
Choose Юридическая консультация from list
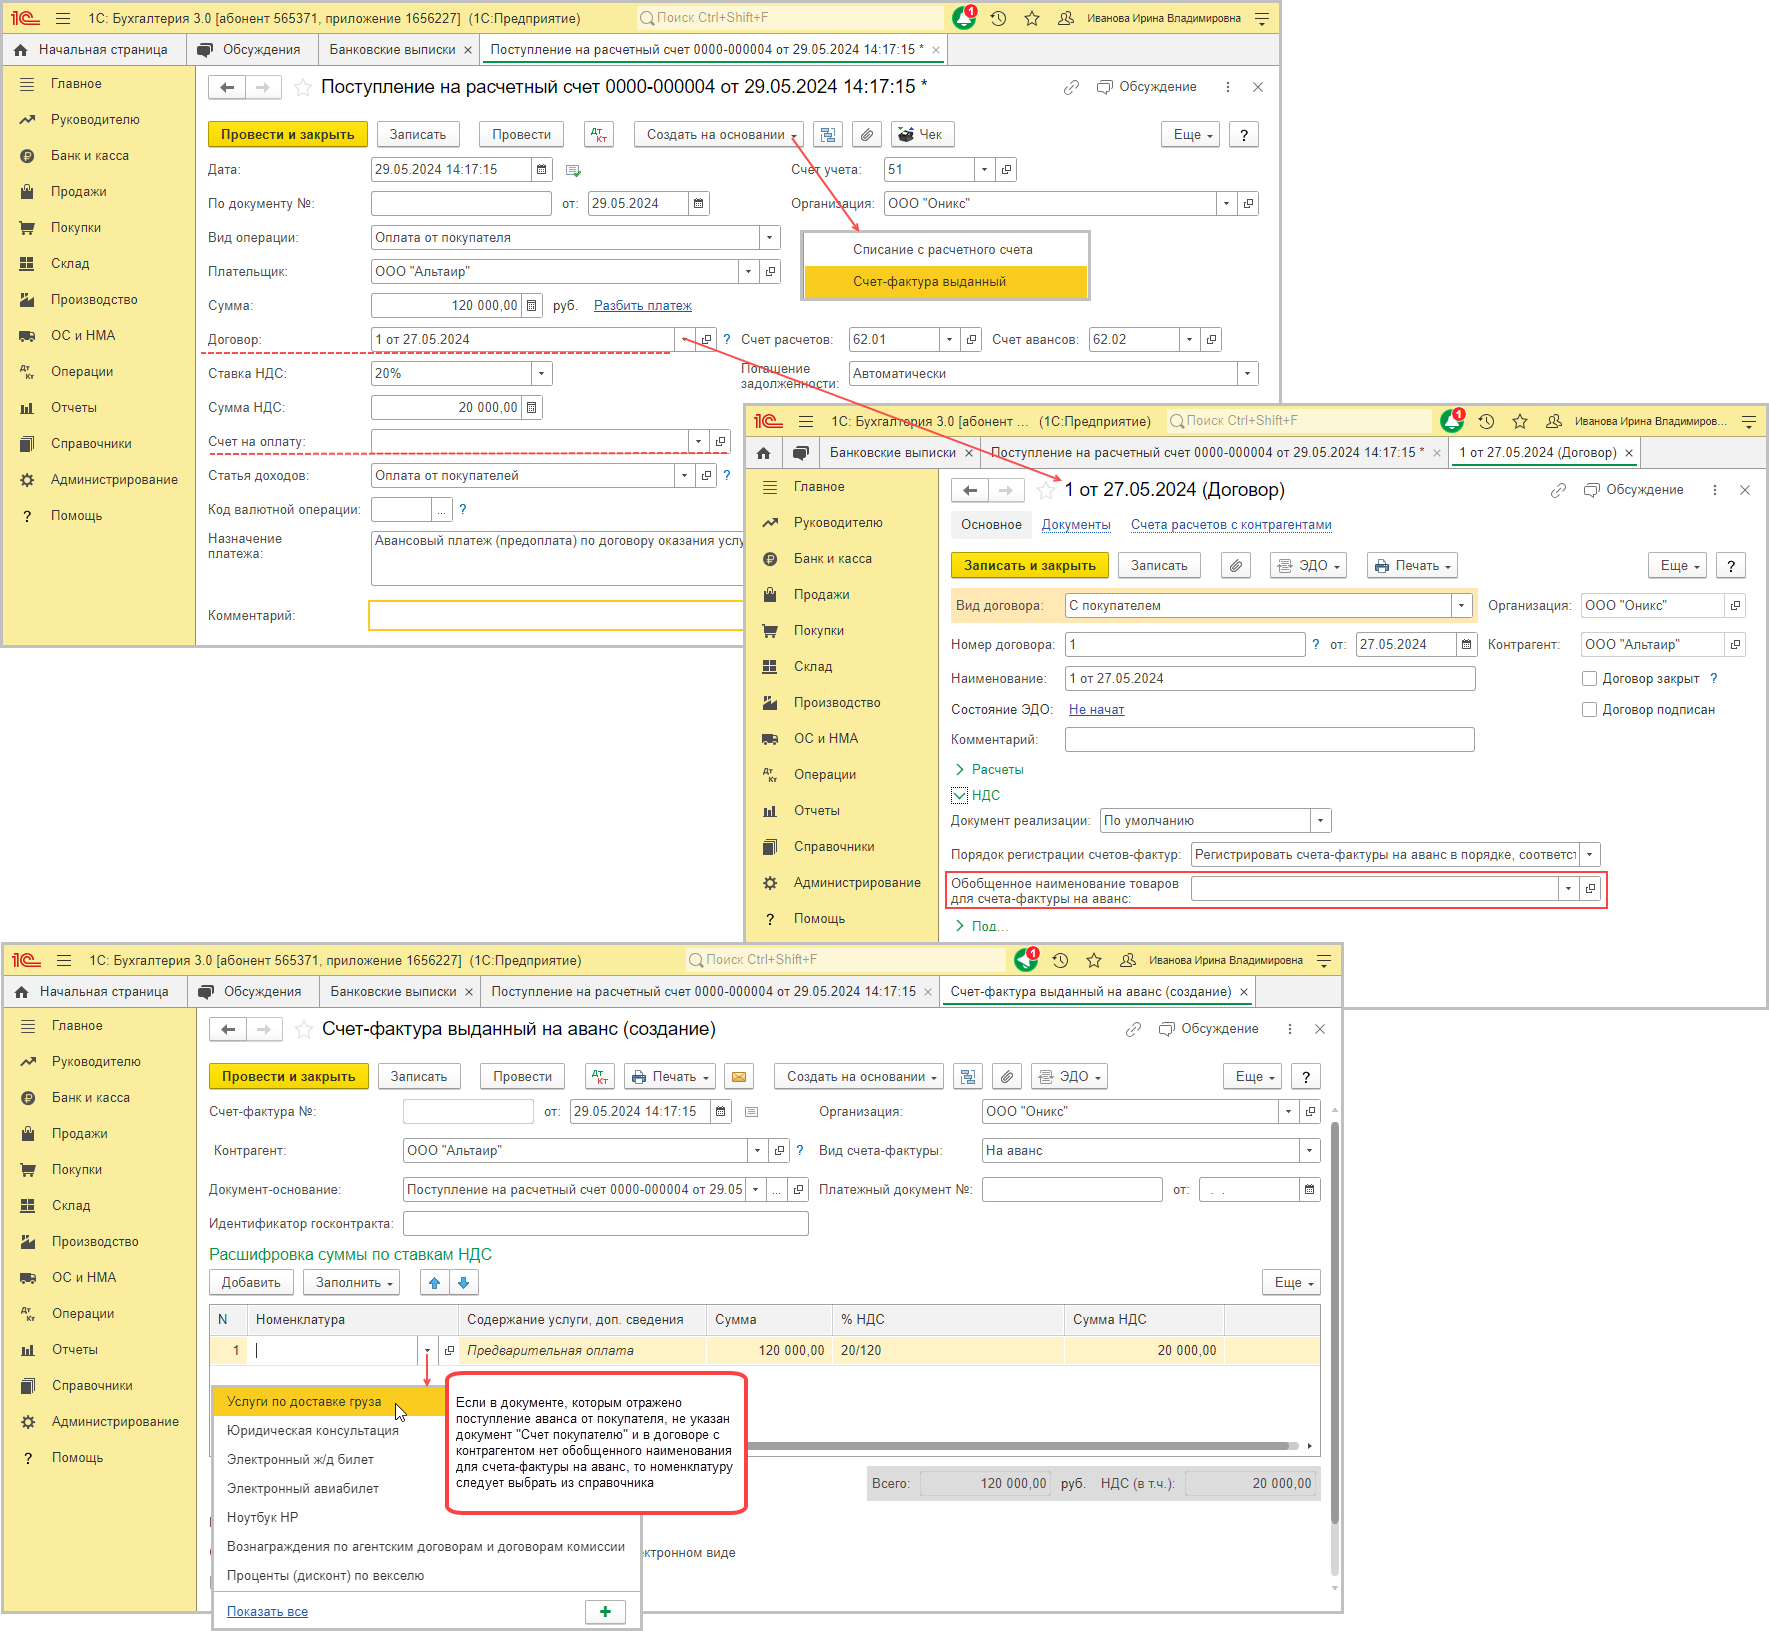click(330, 1431)
